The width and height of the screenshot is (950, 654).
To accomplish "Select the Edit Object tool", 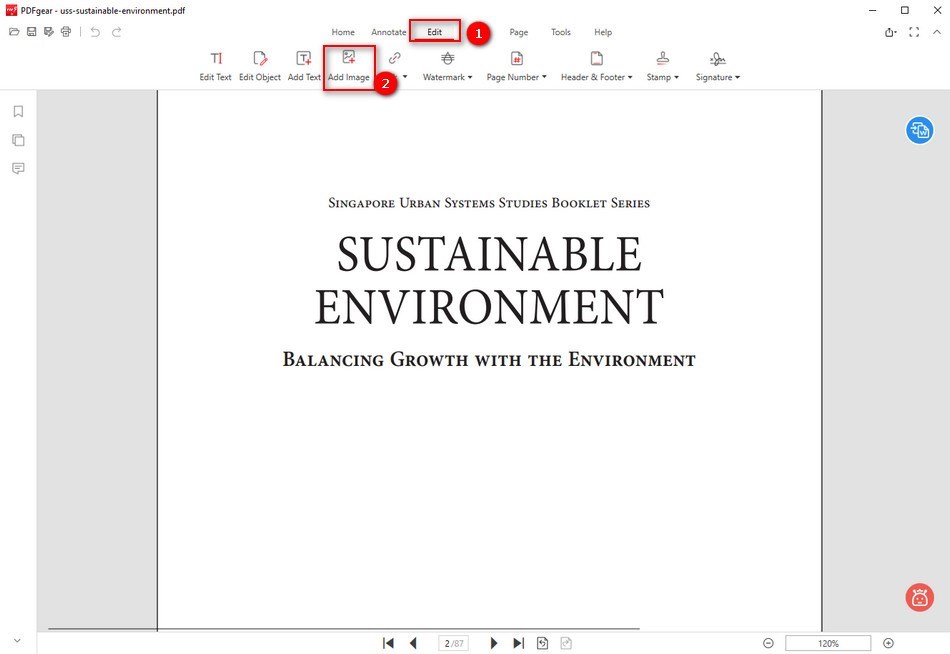I will 260,65.
